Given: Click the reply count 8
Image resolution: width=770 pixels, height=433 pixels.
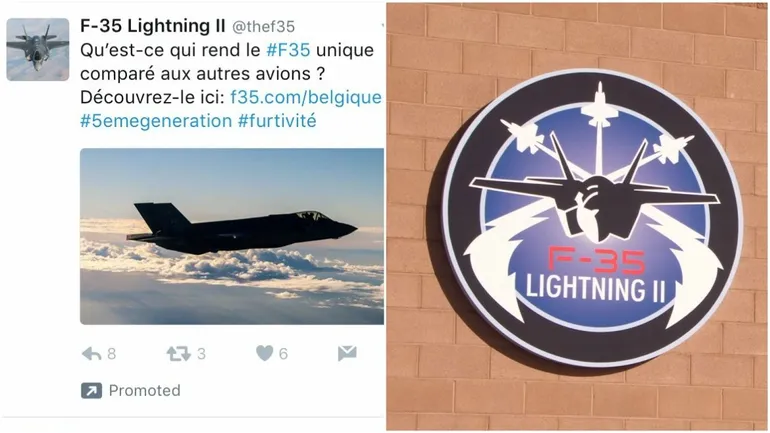Looking at the screenshot, I should [x=111, y=353].
